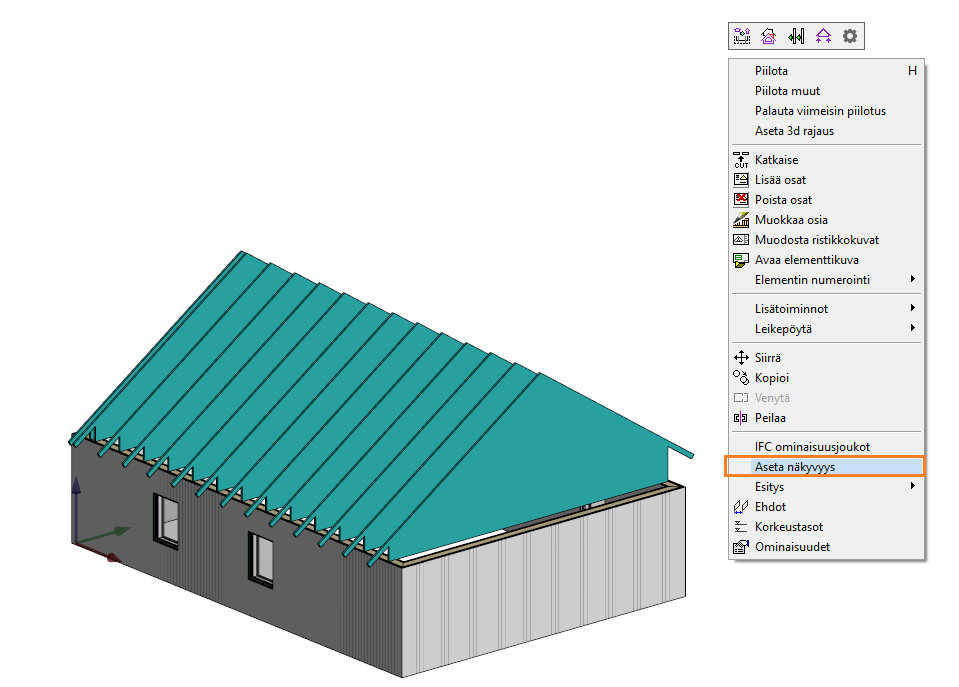Click the first dotted-frame icon in mini toolbar
The image size is (959, 687).
[x=741, y=37]
